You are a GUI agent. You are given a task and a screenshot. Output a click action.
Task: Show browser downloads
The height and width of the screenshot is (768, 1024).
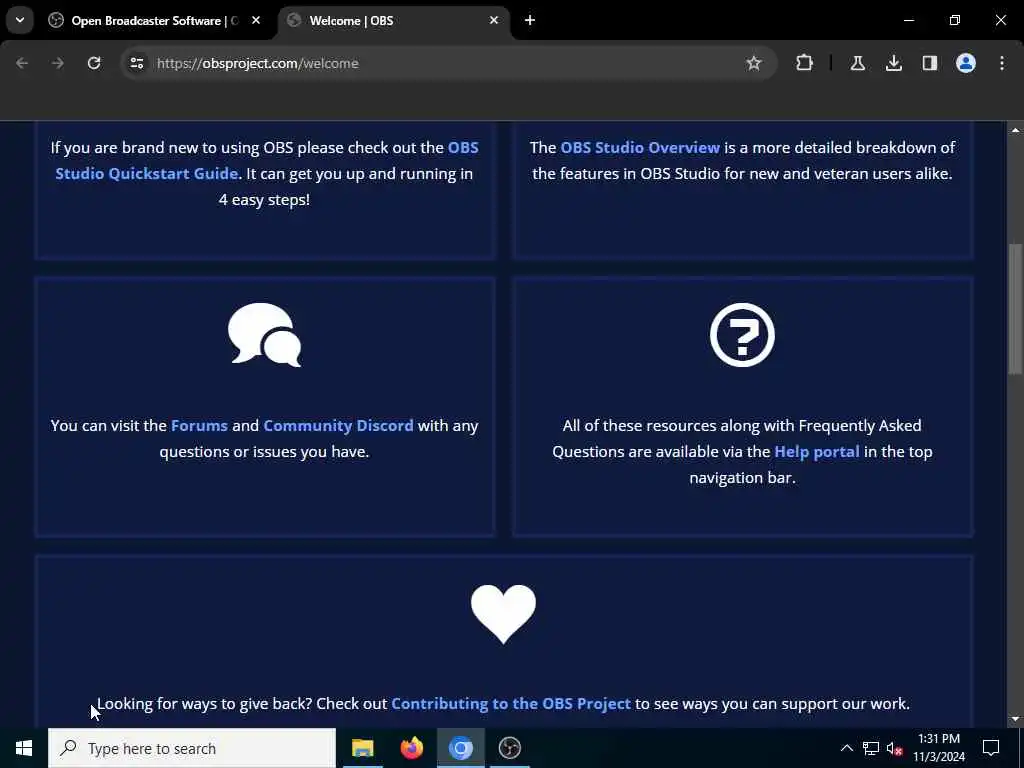(x=893, y=63)
